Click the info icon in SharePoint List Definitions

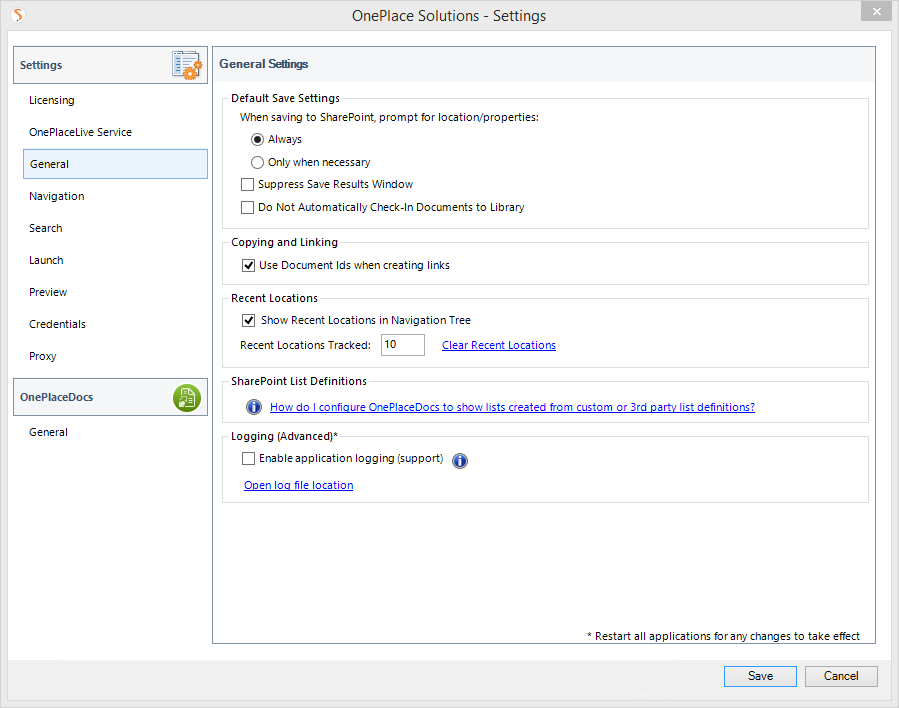[254, 407]
